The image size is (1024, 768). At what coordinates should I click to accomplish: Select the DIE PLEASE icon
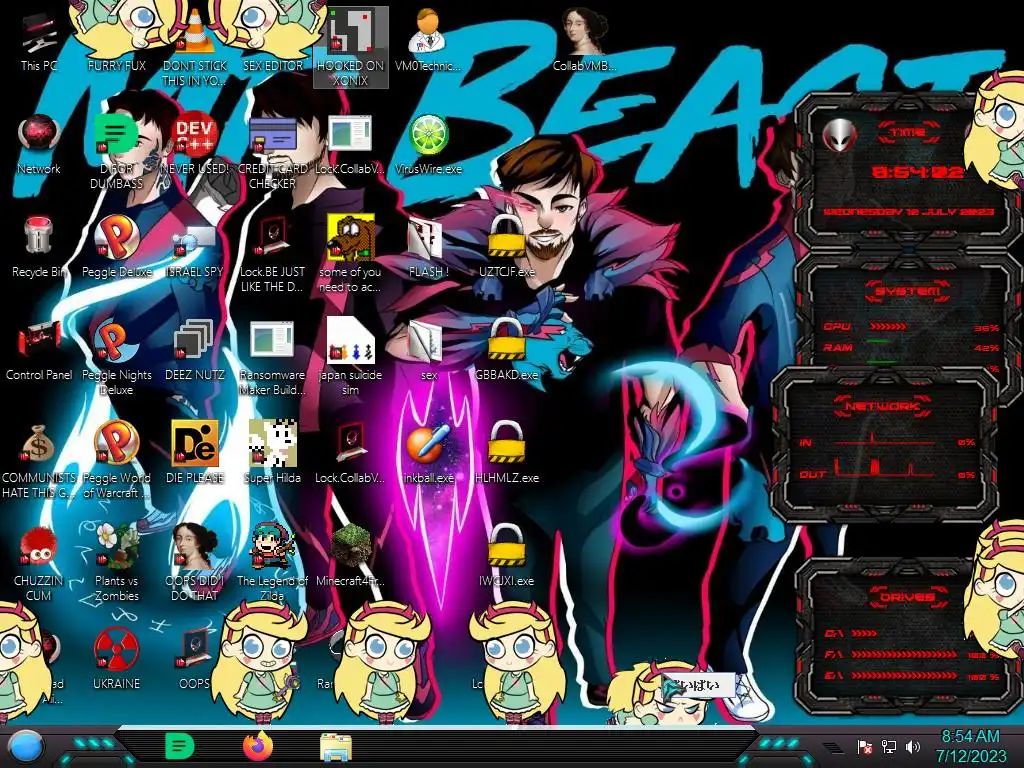pyautogui.click(x=195, y=452)
